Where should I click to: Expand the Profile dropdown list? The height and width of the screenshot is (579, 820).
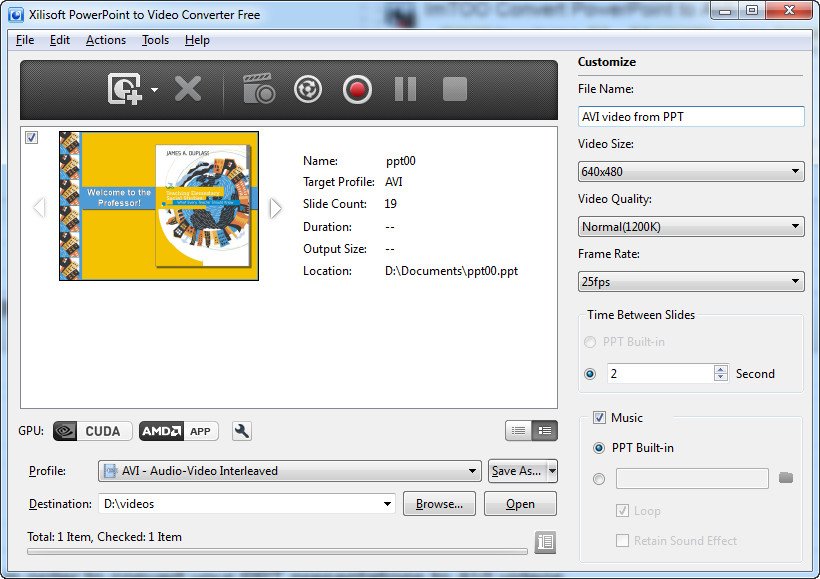[471, 470]
